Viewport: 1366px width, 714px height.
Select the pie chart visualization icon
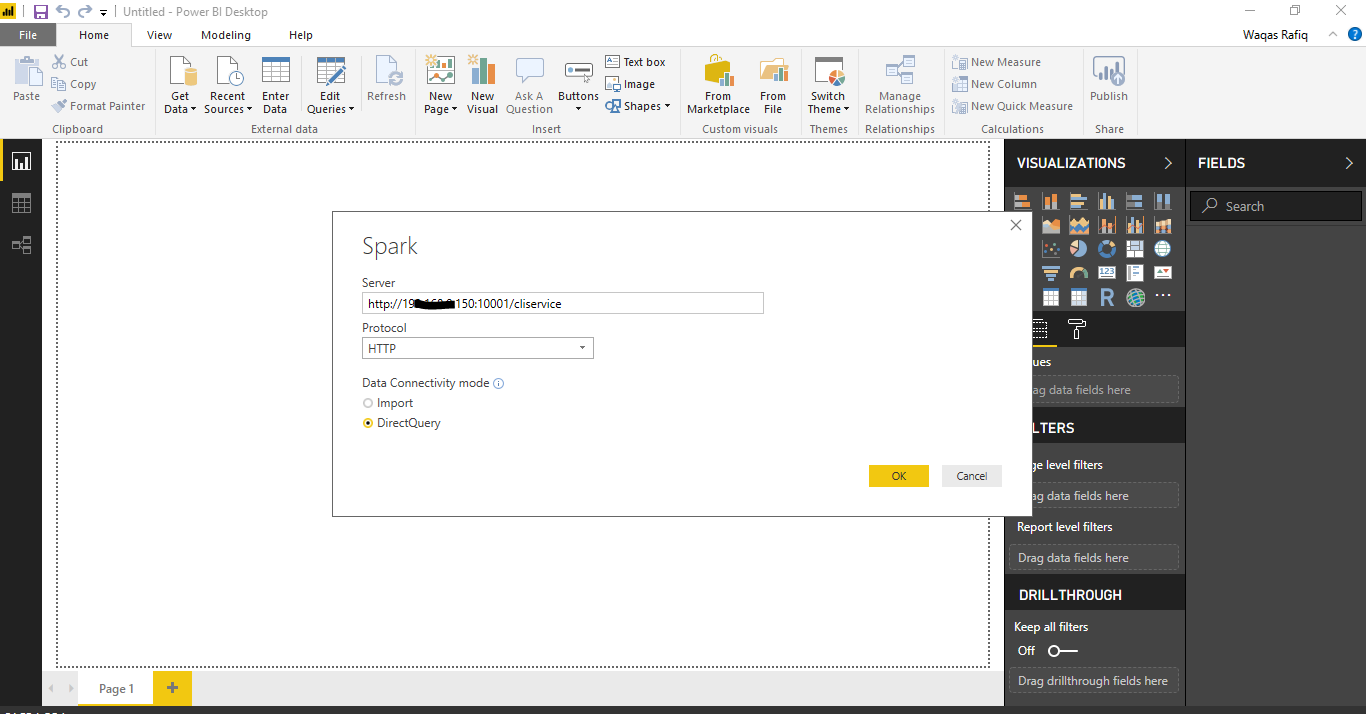click(x=1079, y=249)
